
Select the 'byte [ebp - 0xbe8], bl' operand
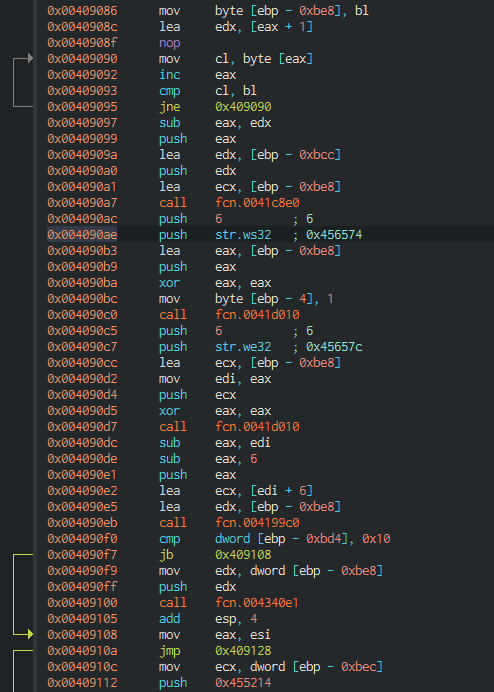(x=292, y=11)
